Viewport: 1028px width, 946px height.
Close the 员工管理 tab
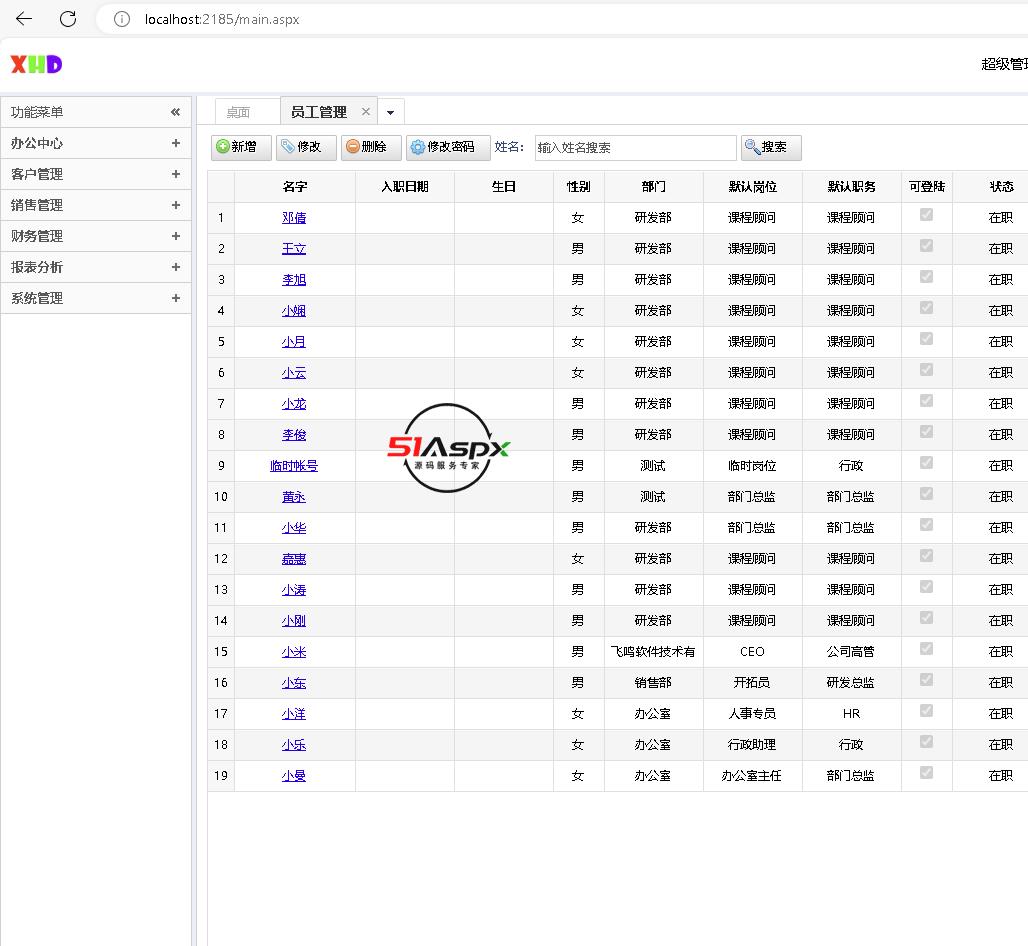(x=366, y=112)
